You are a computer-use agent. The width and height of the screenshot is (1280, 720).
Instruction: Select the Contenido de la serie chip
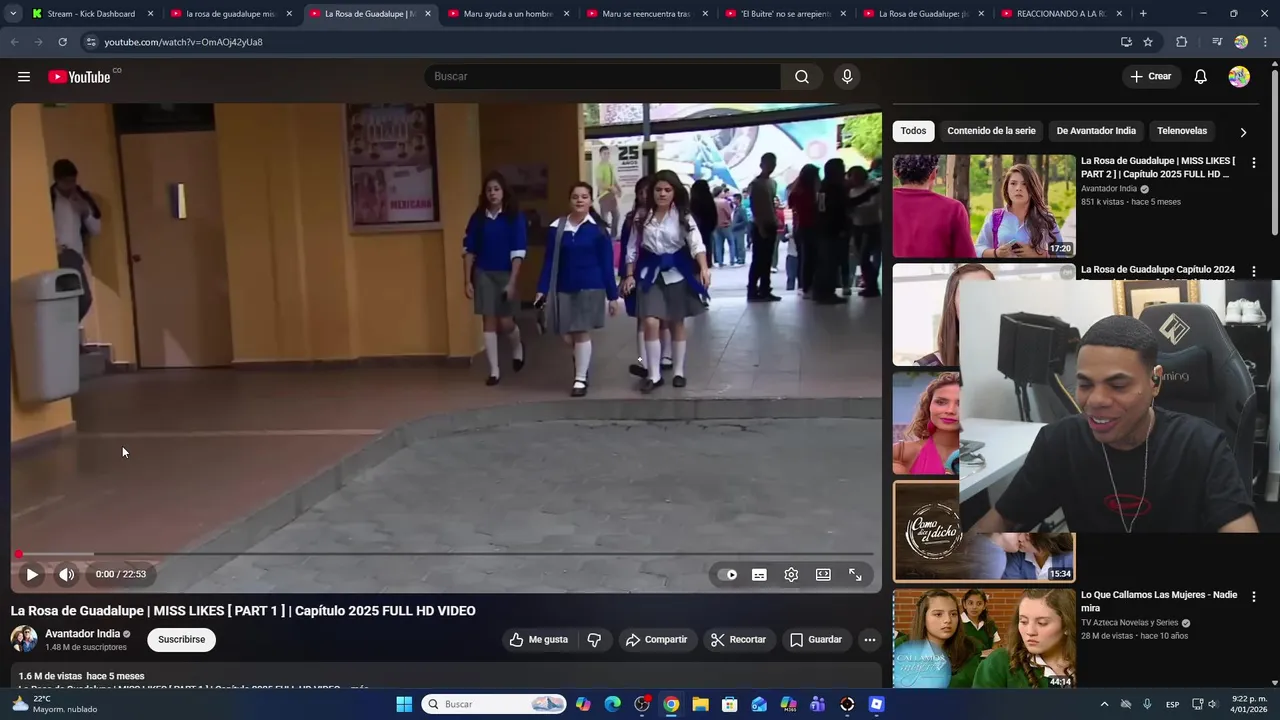pos(991,131)
